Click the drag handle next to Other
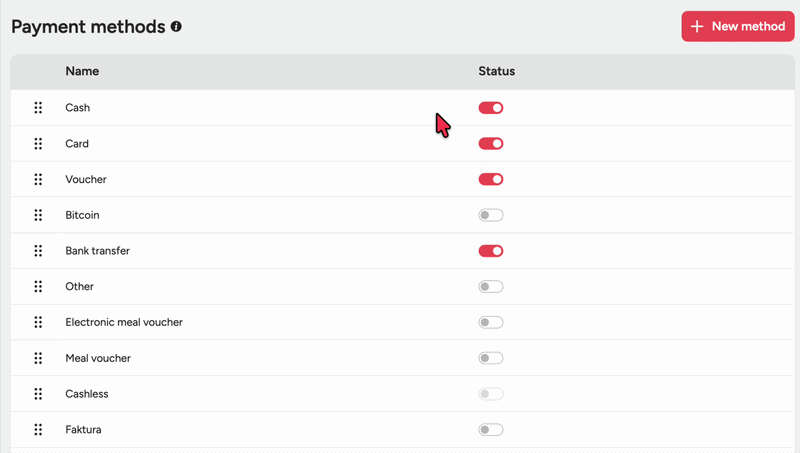This screenshot has height=453, width=800. pos(38,287)
